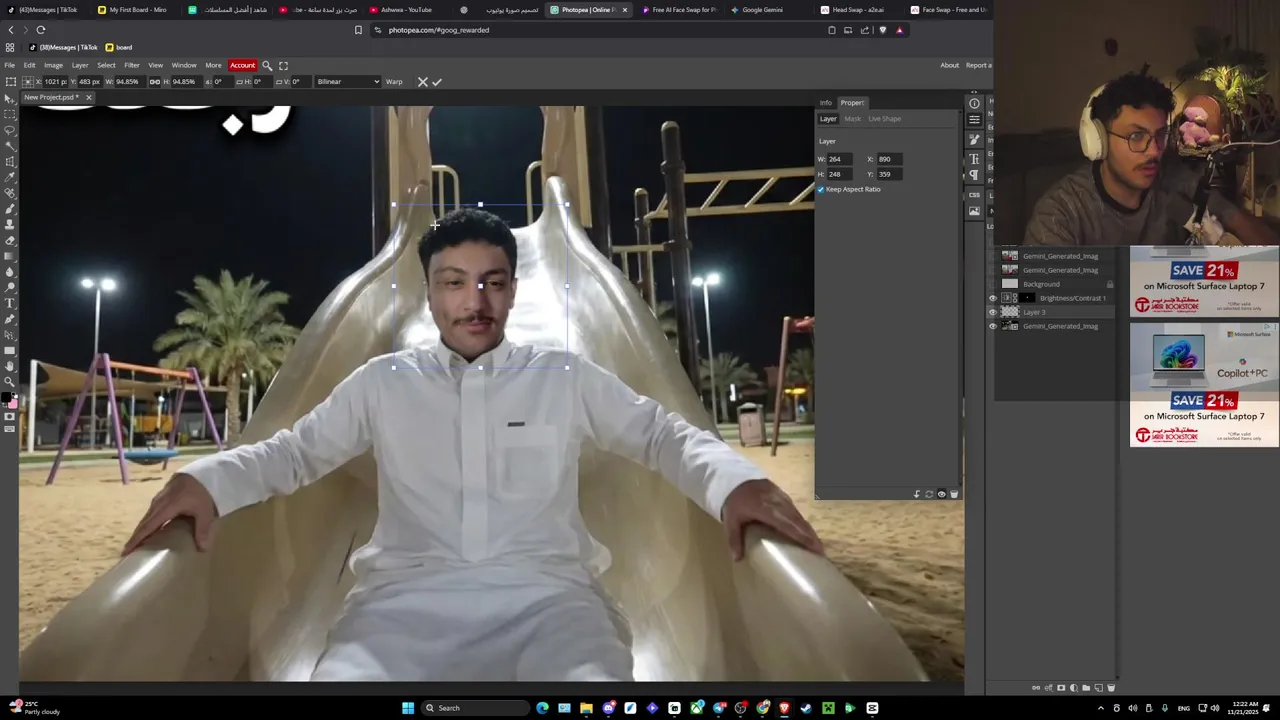Screen dimensions: 1280x720
Task: Hide Layer 3 with its eye icon
Action: tap(993, 312)
